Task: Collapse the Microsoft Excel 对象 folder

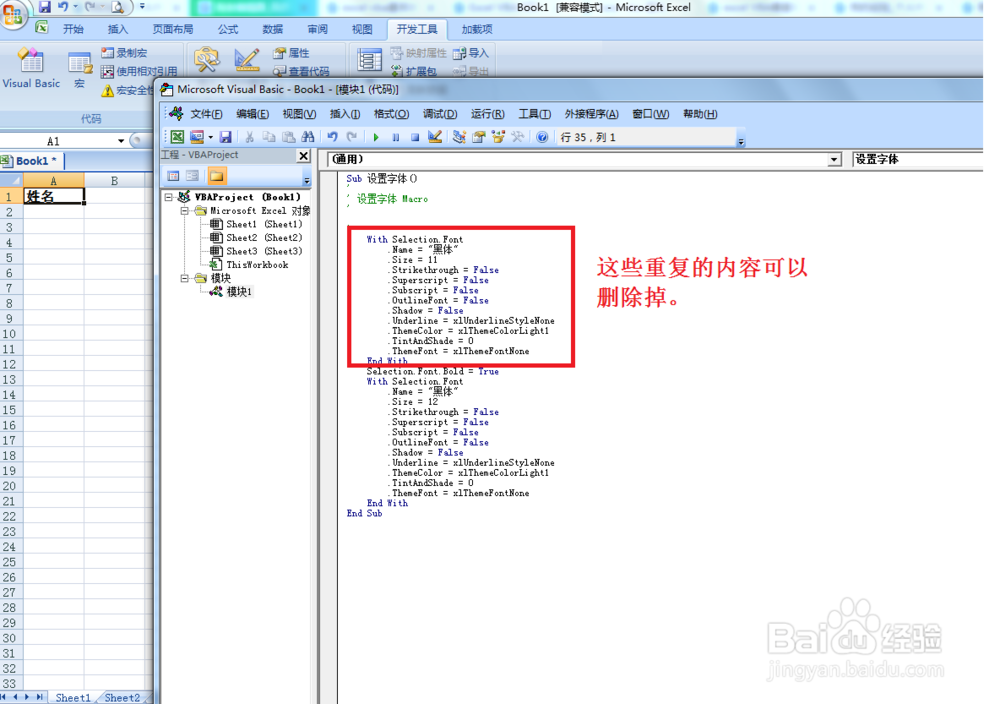Action: (184, 211)
